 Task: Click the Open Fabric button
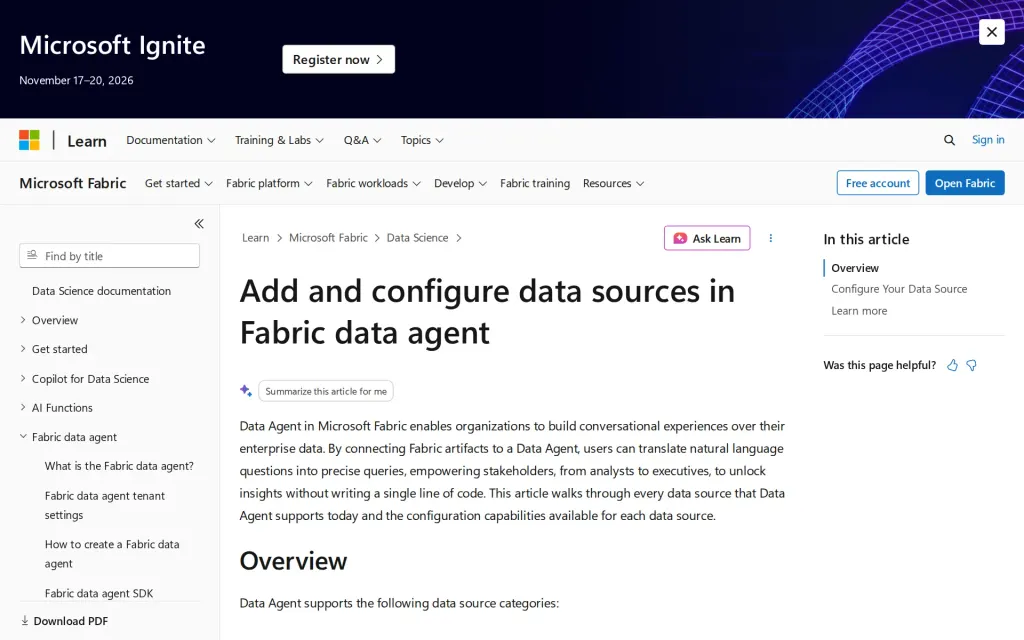(965, 183)
